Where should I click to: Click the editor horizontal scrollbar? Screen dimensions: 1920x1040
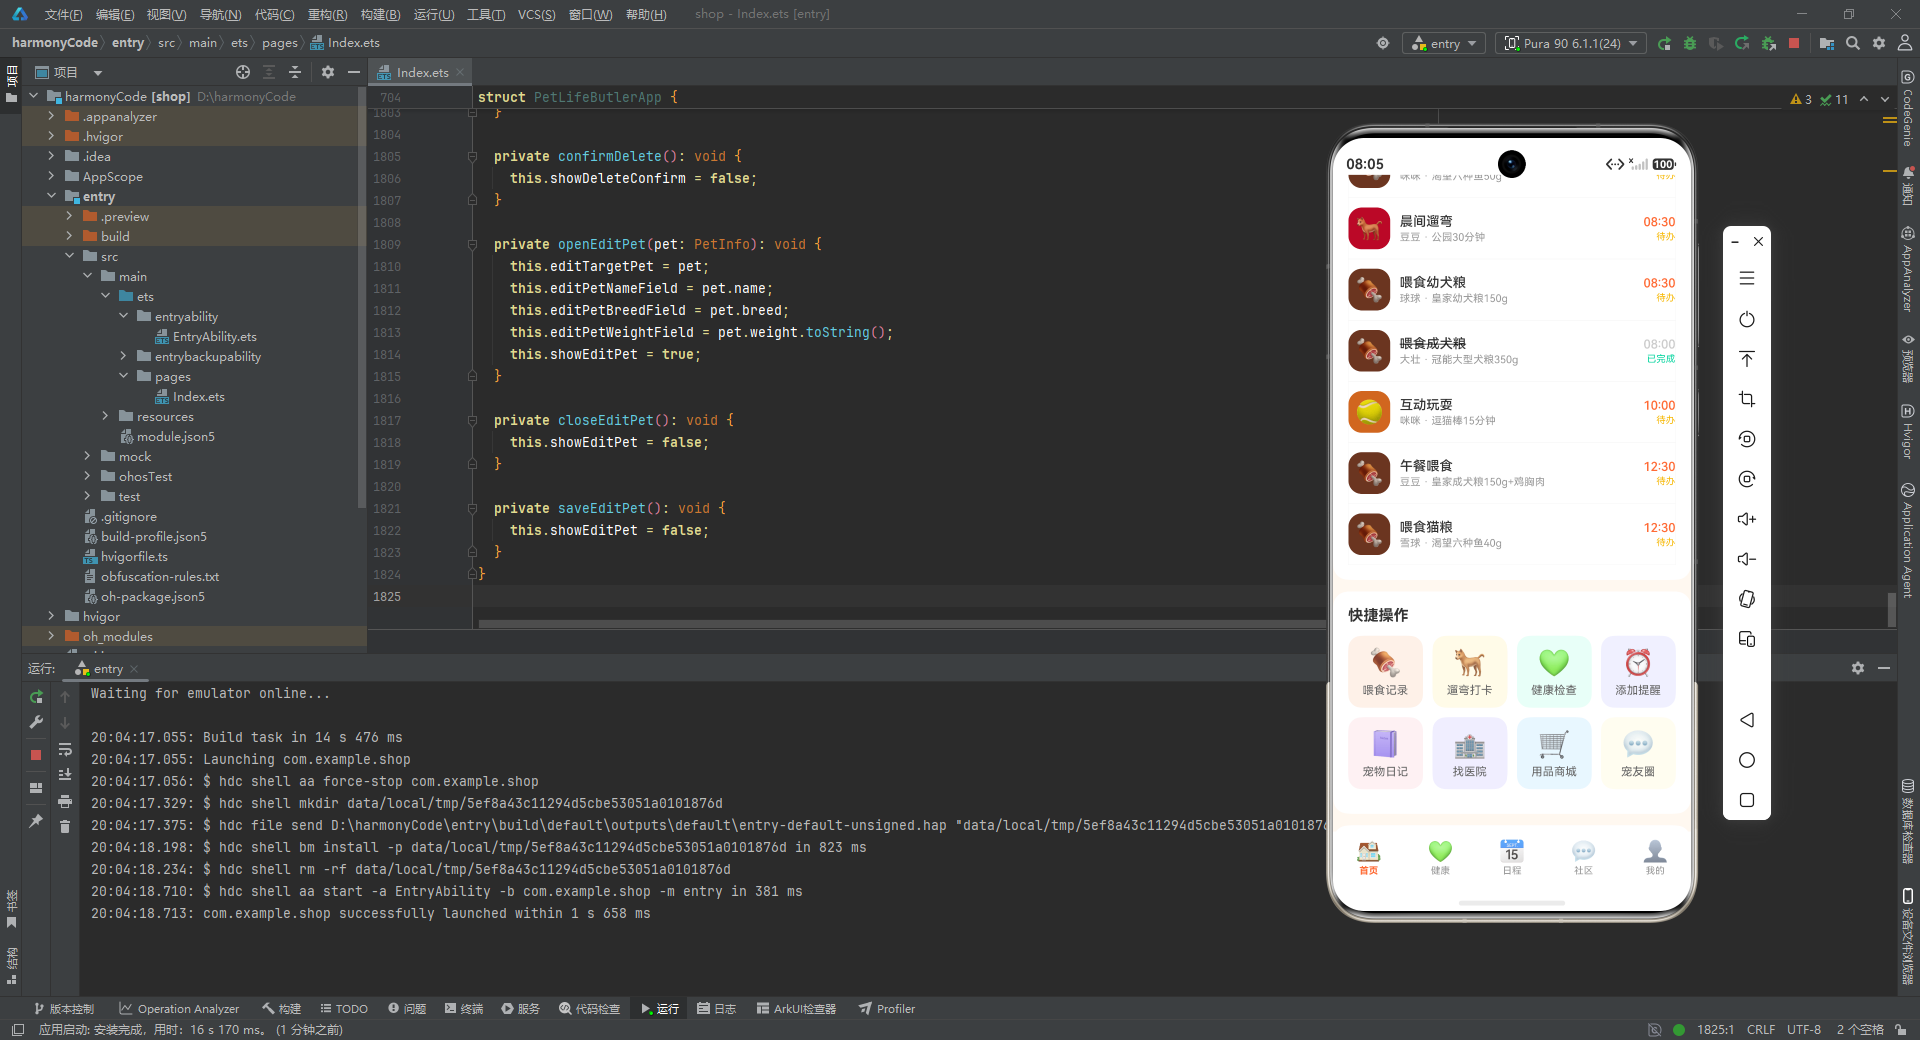click(900, 624)
